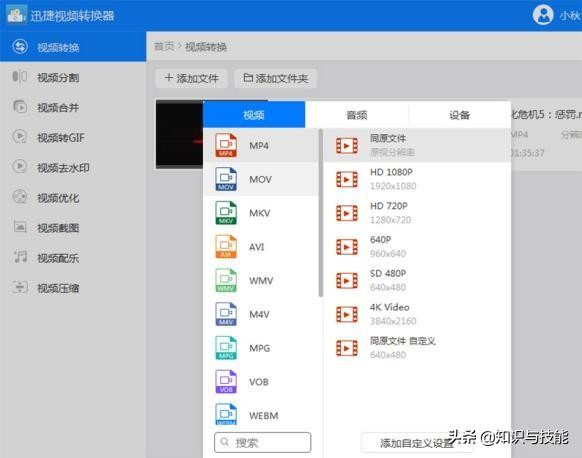
Task: Click the film icon beside 640P
Action: pyautogui.click(x=347, y=247)
